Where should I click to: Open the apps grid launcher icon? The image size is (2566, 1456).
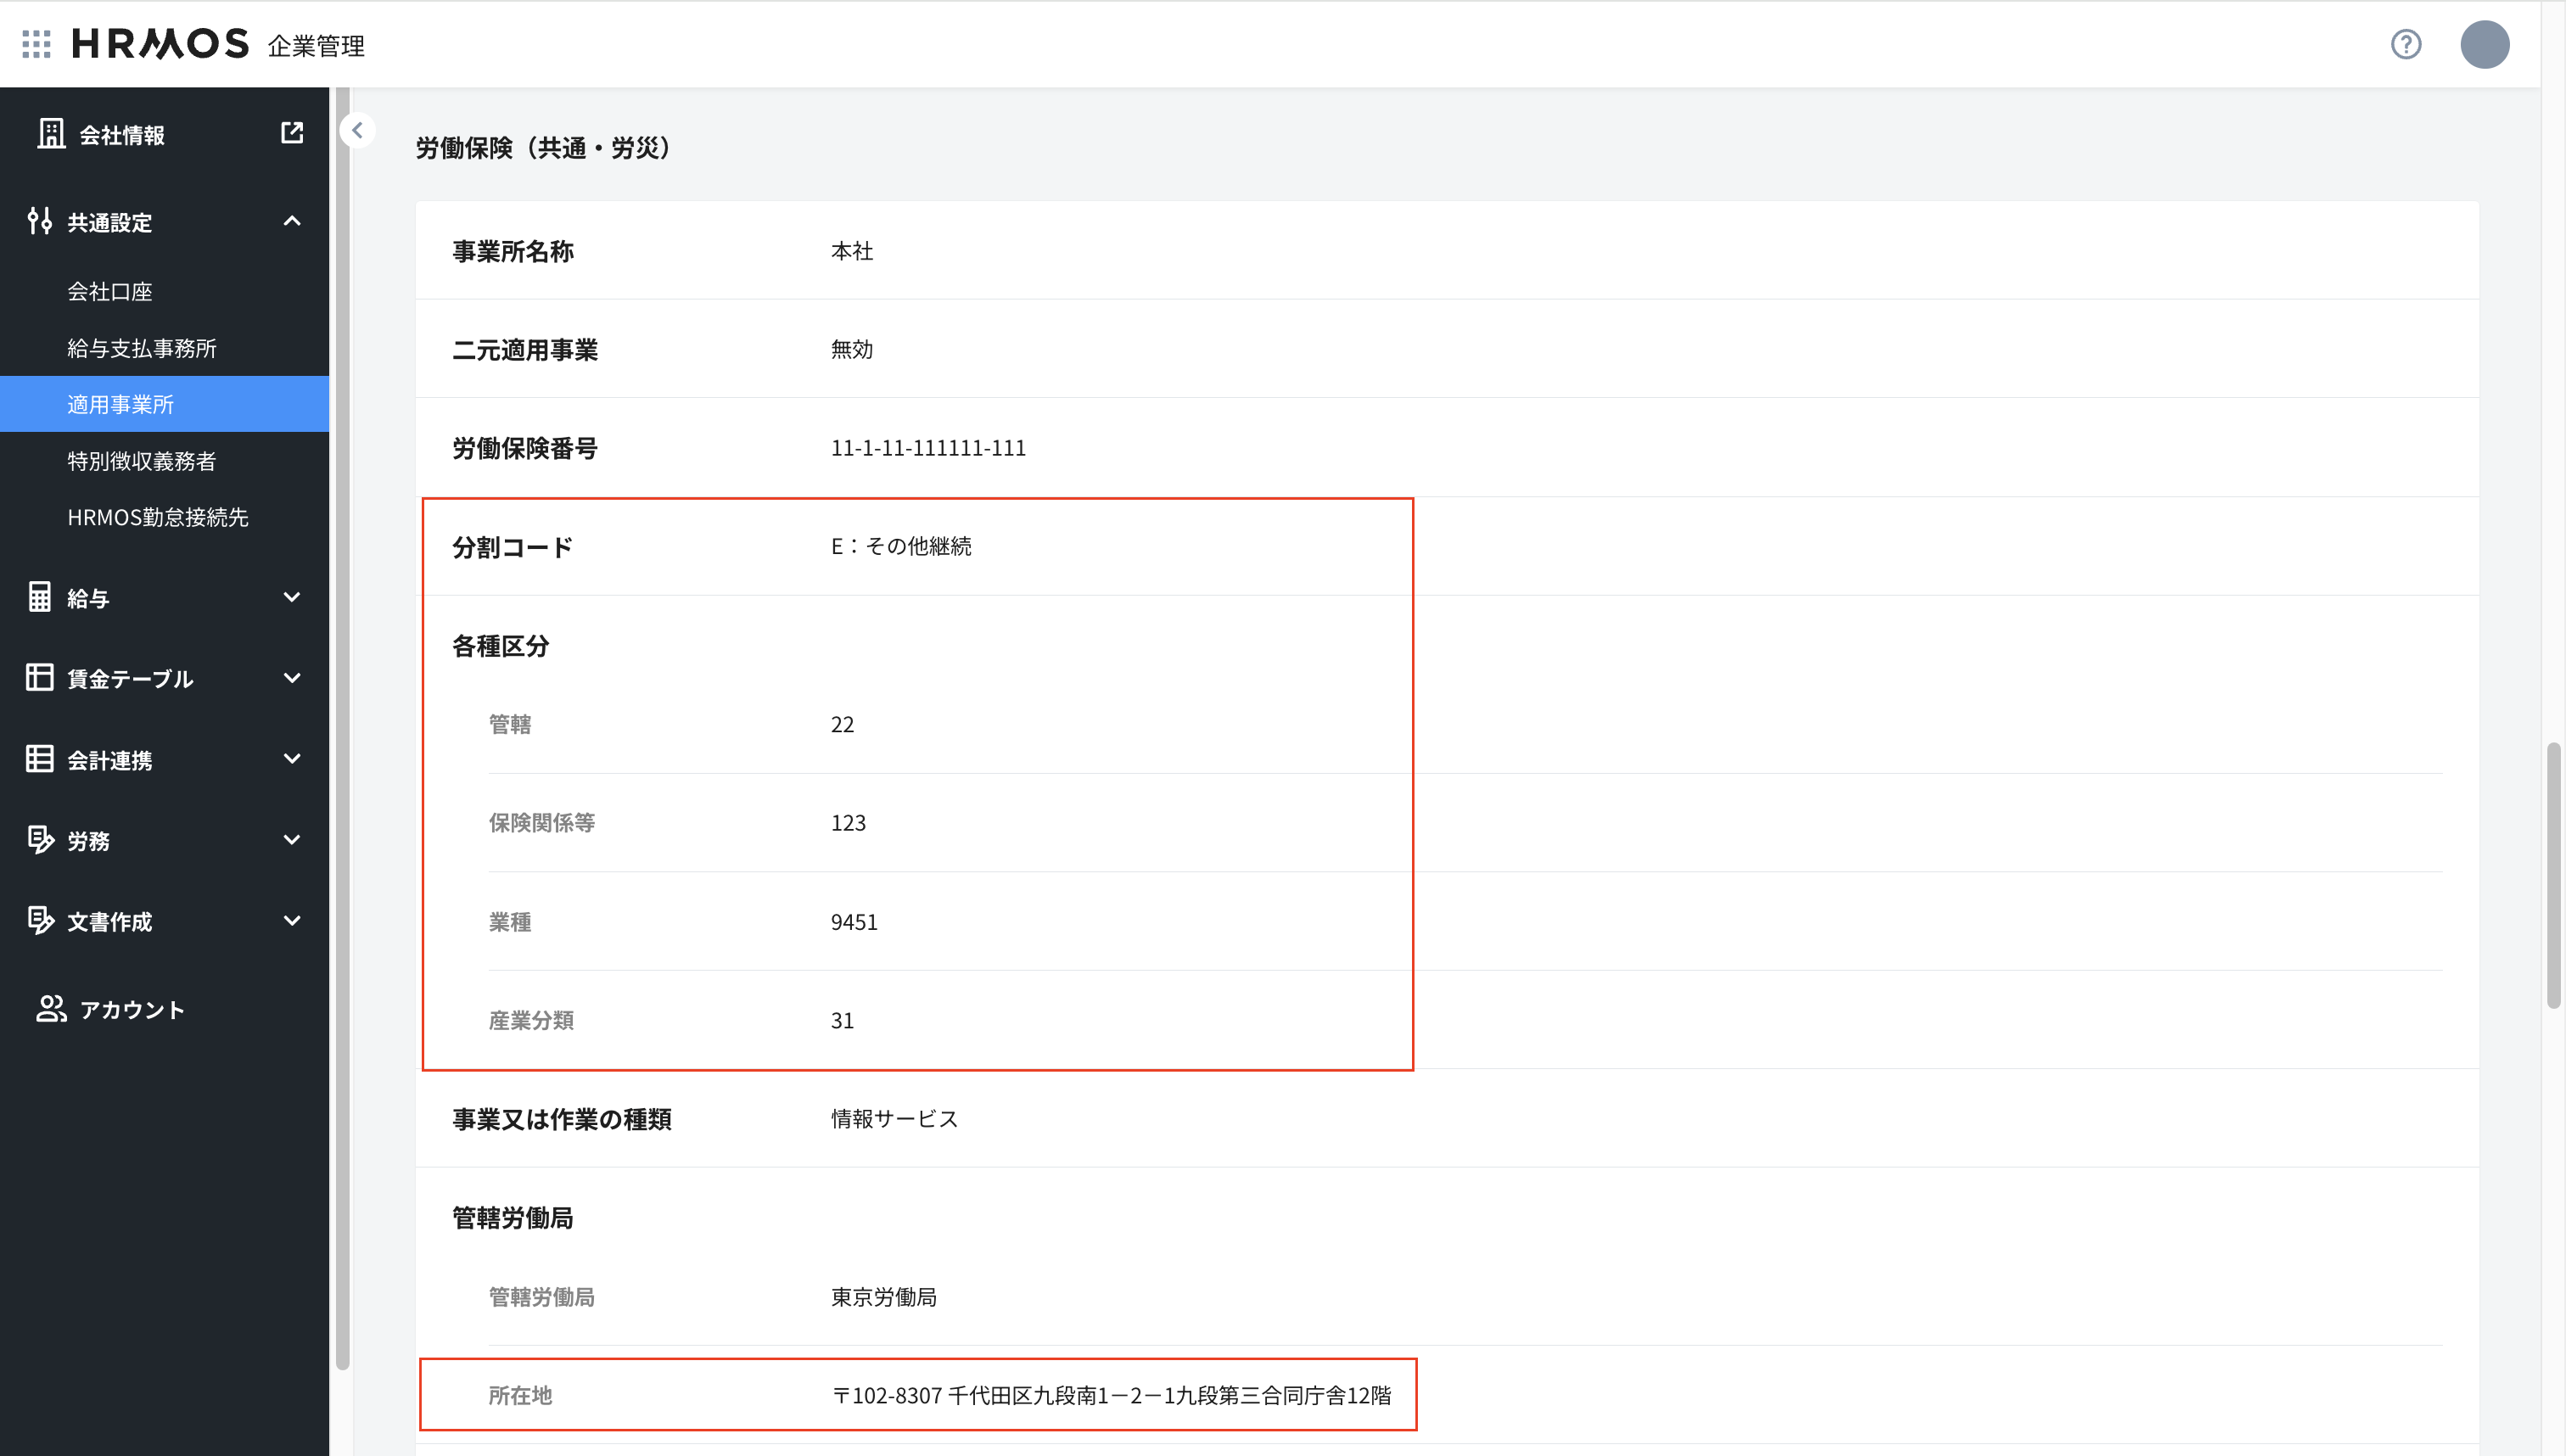(x=36, y=44)
